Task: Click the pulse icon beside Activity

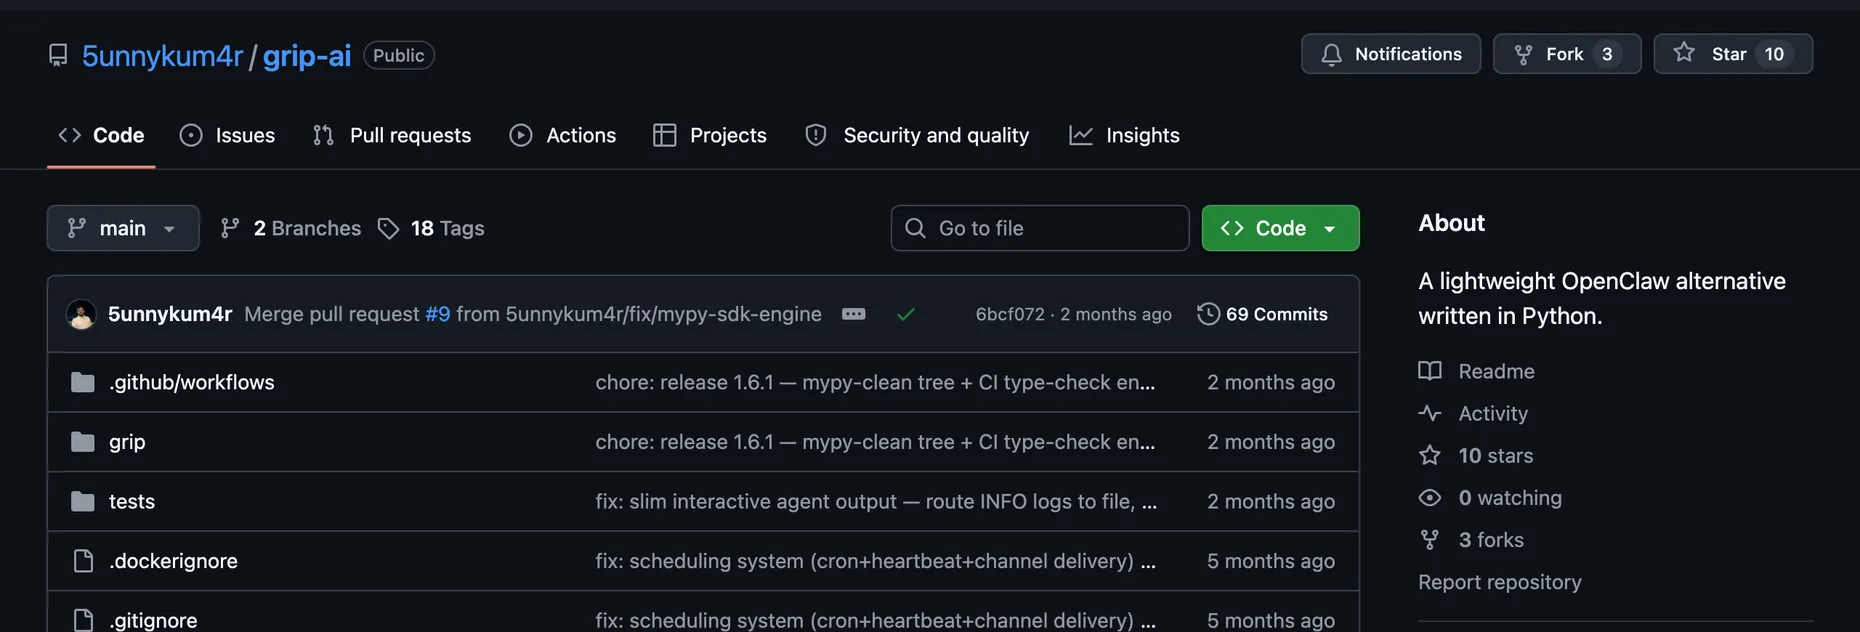Action: 1430,413
